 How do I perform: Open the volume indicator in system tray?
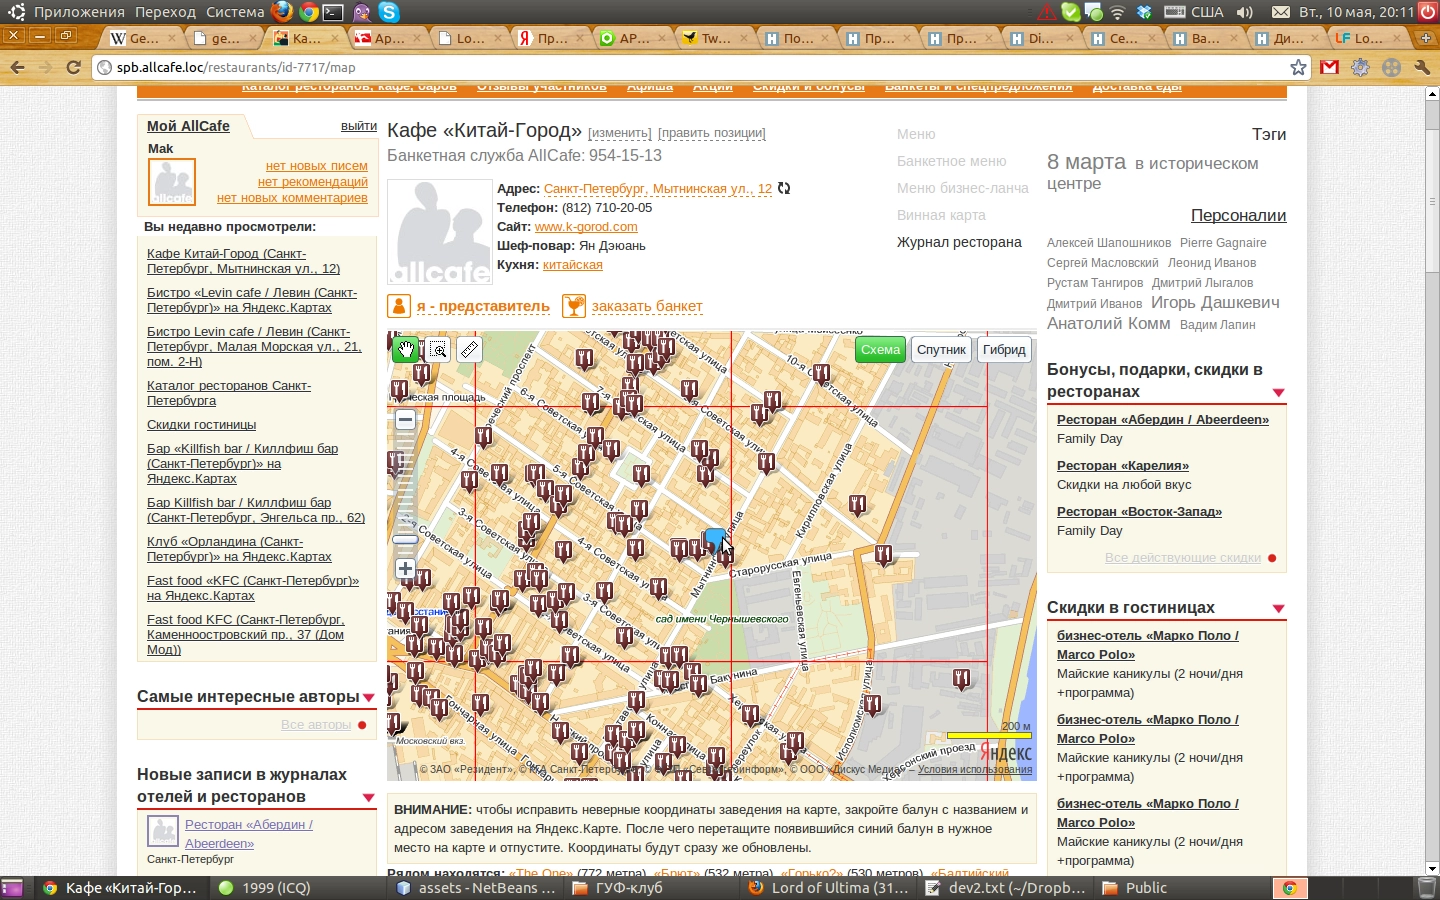click(1245, 12)
